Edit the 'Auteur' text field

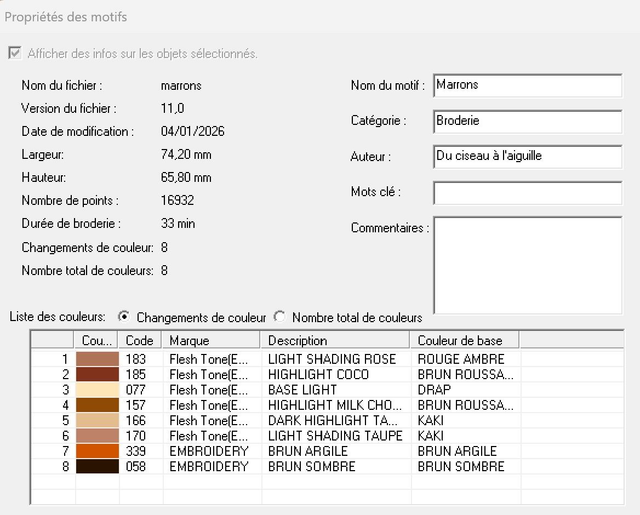(528, 157)
